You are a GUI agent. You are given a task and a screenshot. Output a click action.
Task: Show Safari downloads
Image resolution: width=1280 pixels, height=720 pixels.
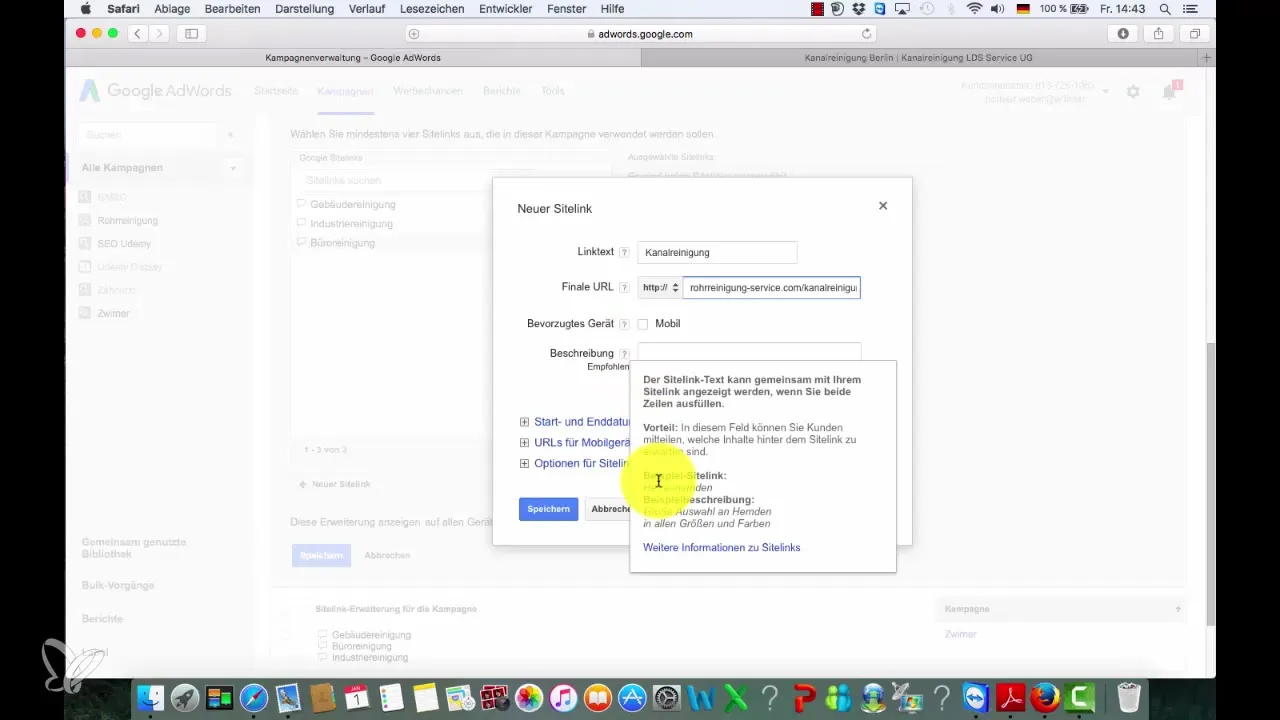(x=1123, y=34)
